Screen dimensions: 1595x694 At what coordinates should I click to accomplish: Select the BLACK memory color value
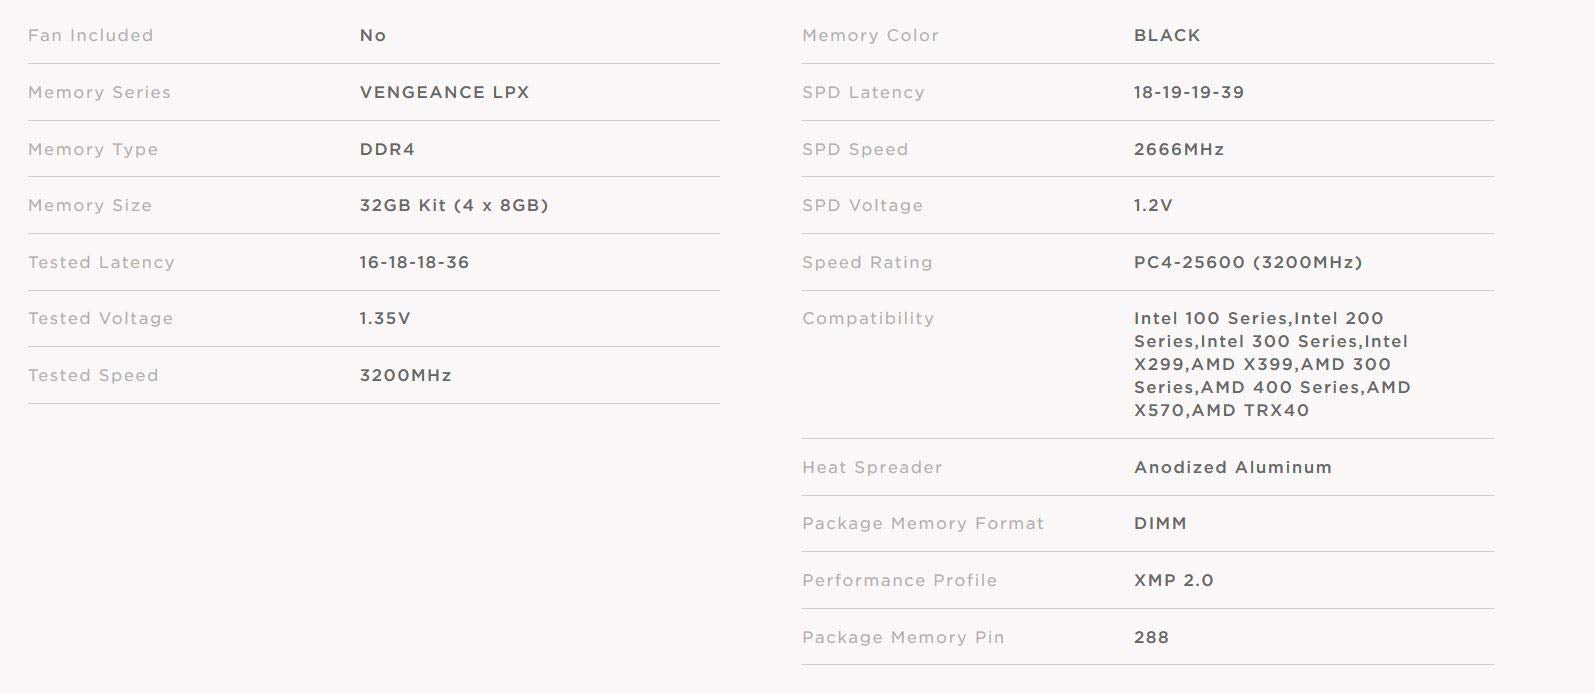pyautogui.click(x=1167, y=36)
